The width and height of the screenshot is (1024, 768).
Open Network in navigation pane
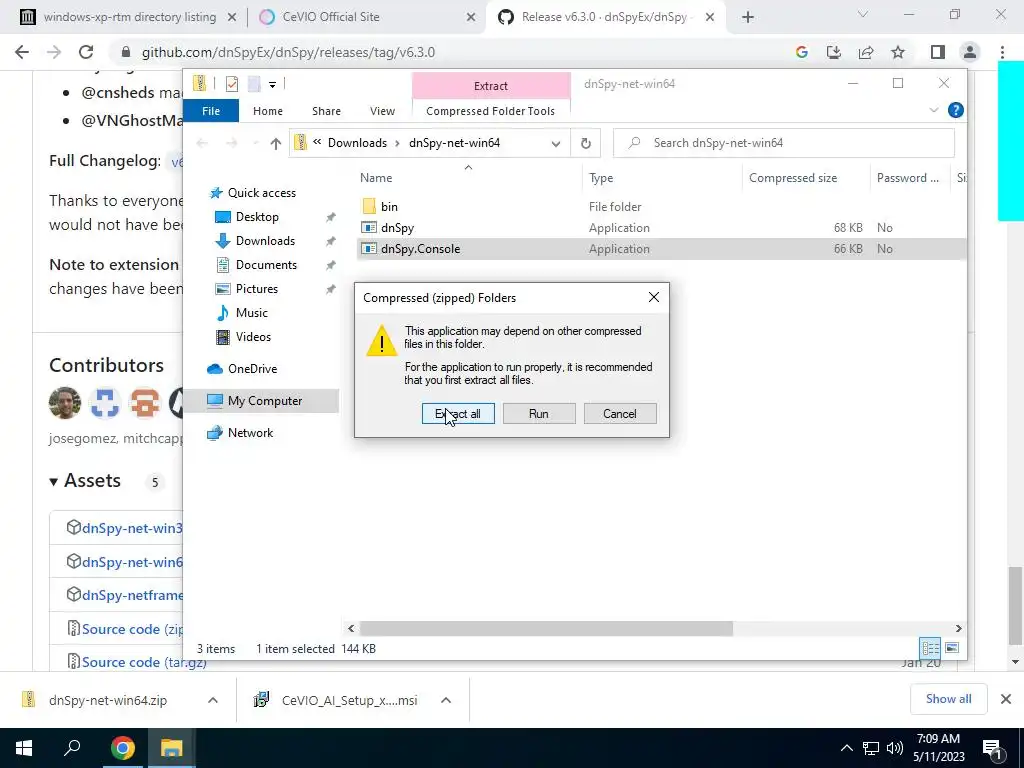[x=250, y=433]
